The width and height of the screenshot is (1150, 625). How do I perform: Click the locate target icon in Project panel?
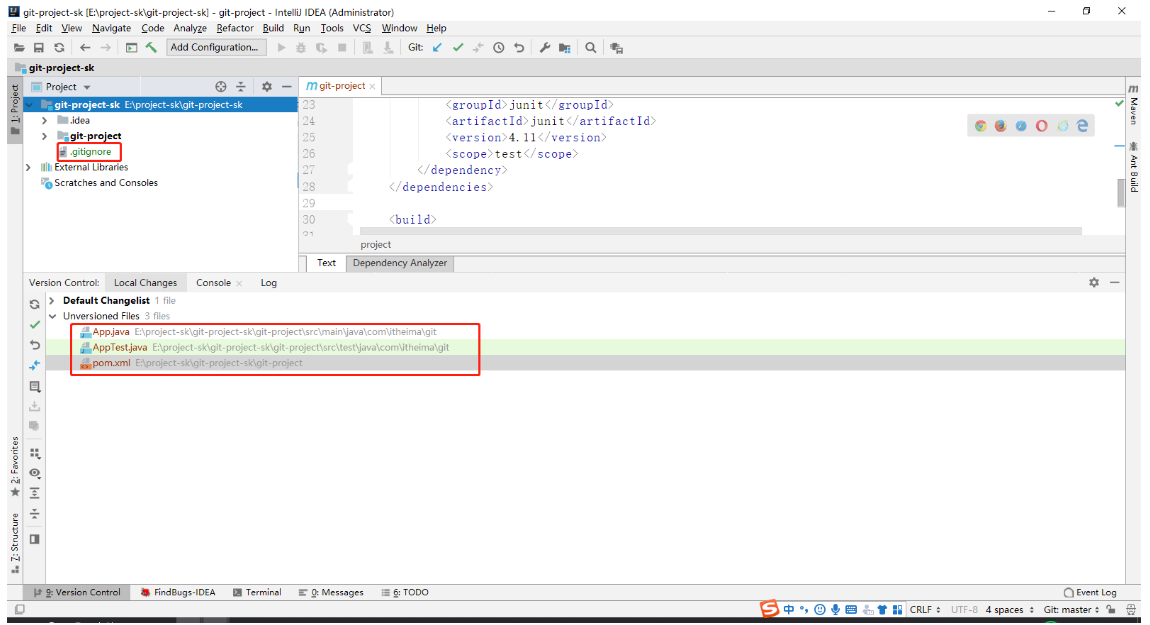(221, 87)
